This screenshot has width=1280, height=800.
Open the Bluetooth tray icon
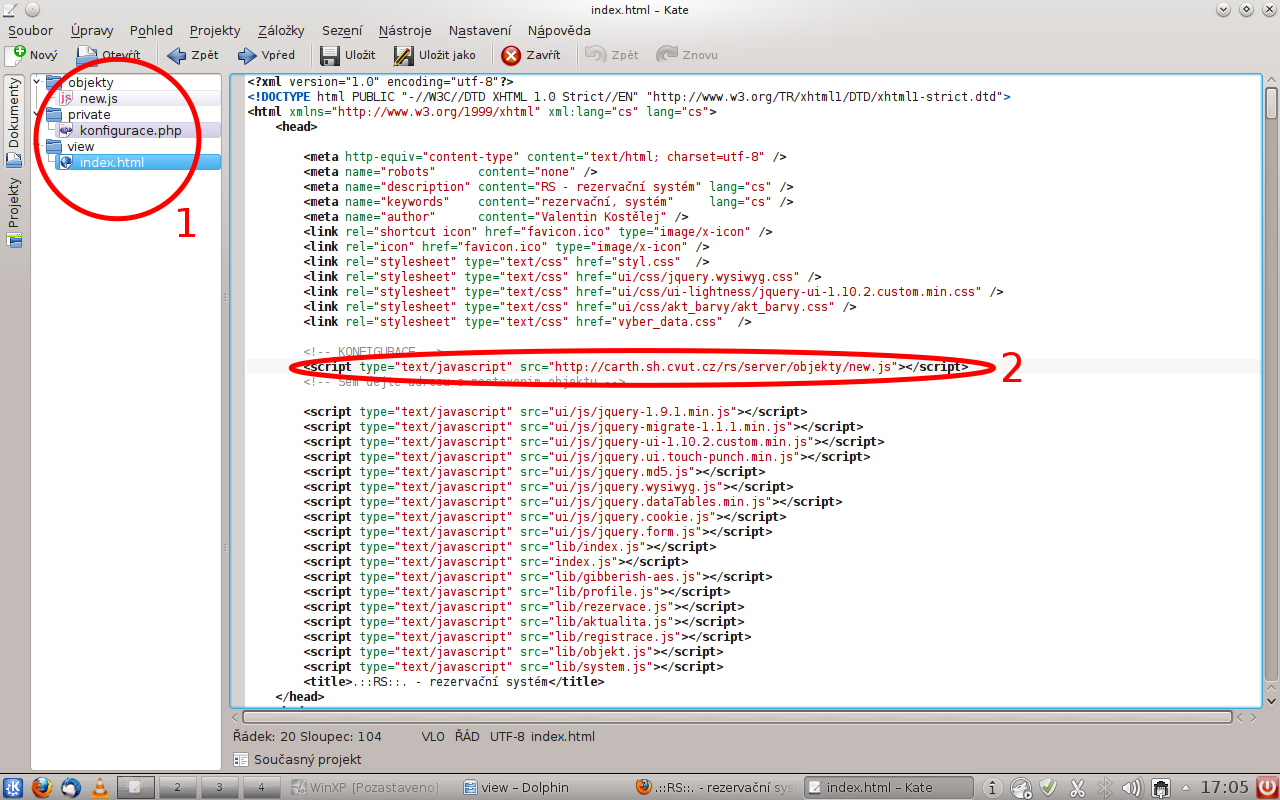[1105, 787]
